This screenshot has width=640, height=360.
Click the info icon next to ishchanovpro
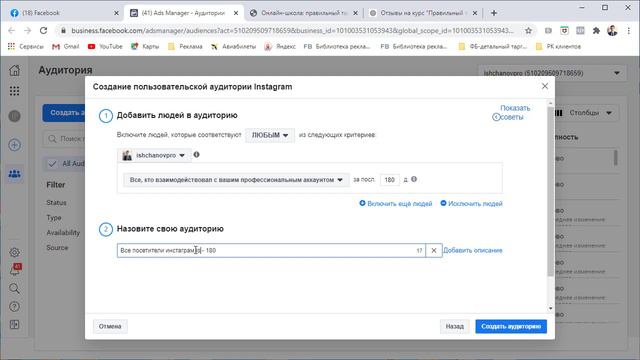(196, 155)
